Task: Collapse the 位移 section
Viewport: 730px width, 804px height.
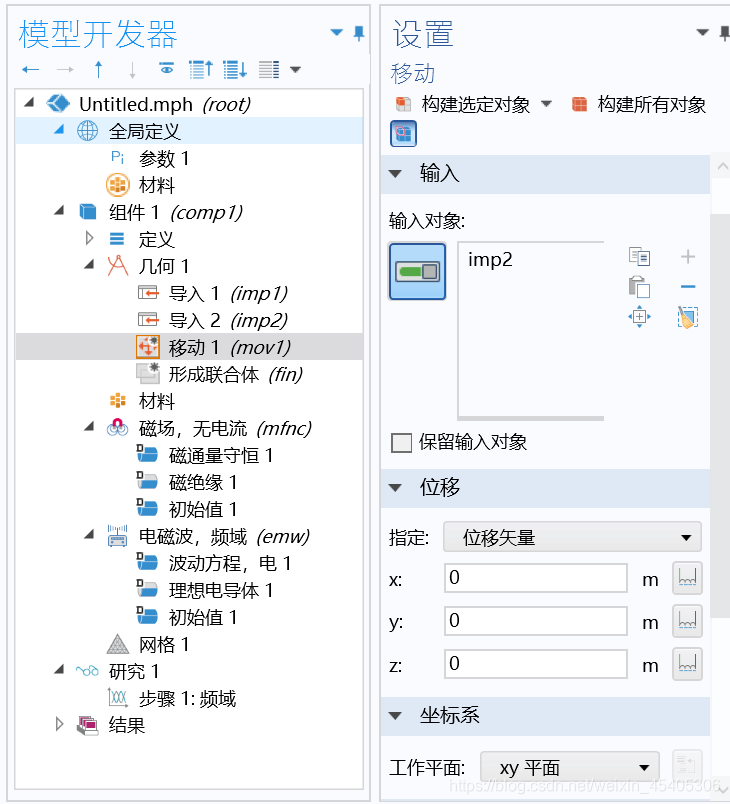Action: click(x=395, y=488)
